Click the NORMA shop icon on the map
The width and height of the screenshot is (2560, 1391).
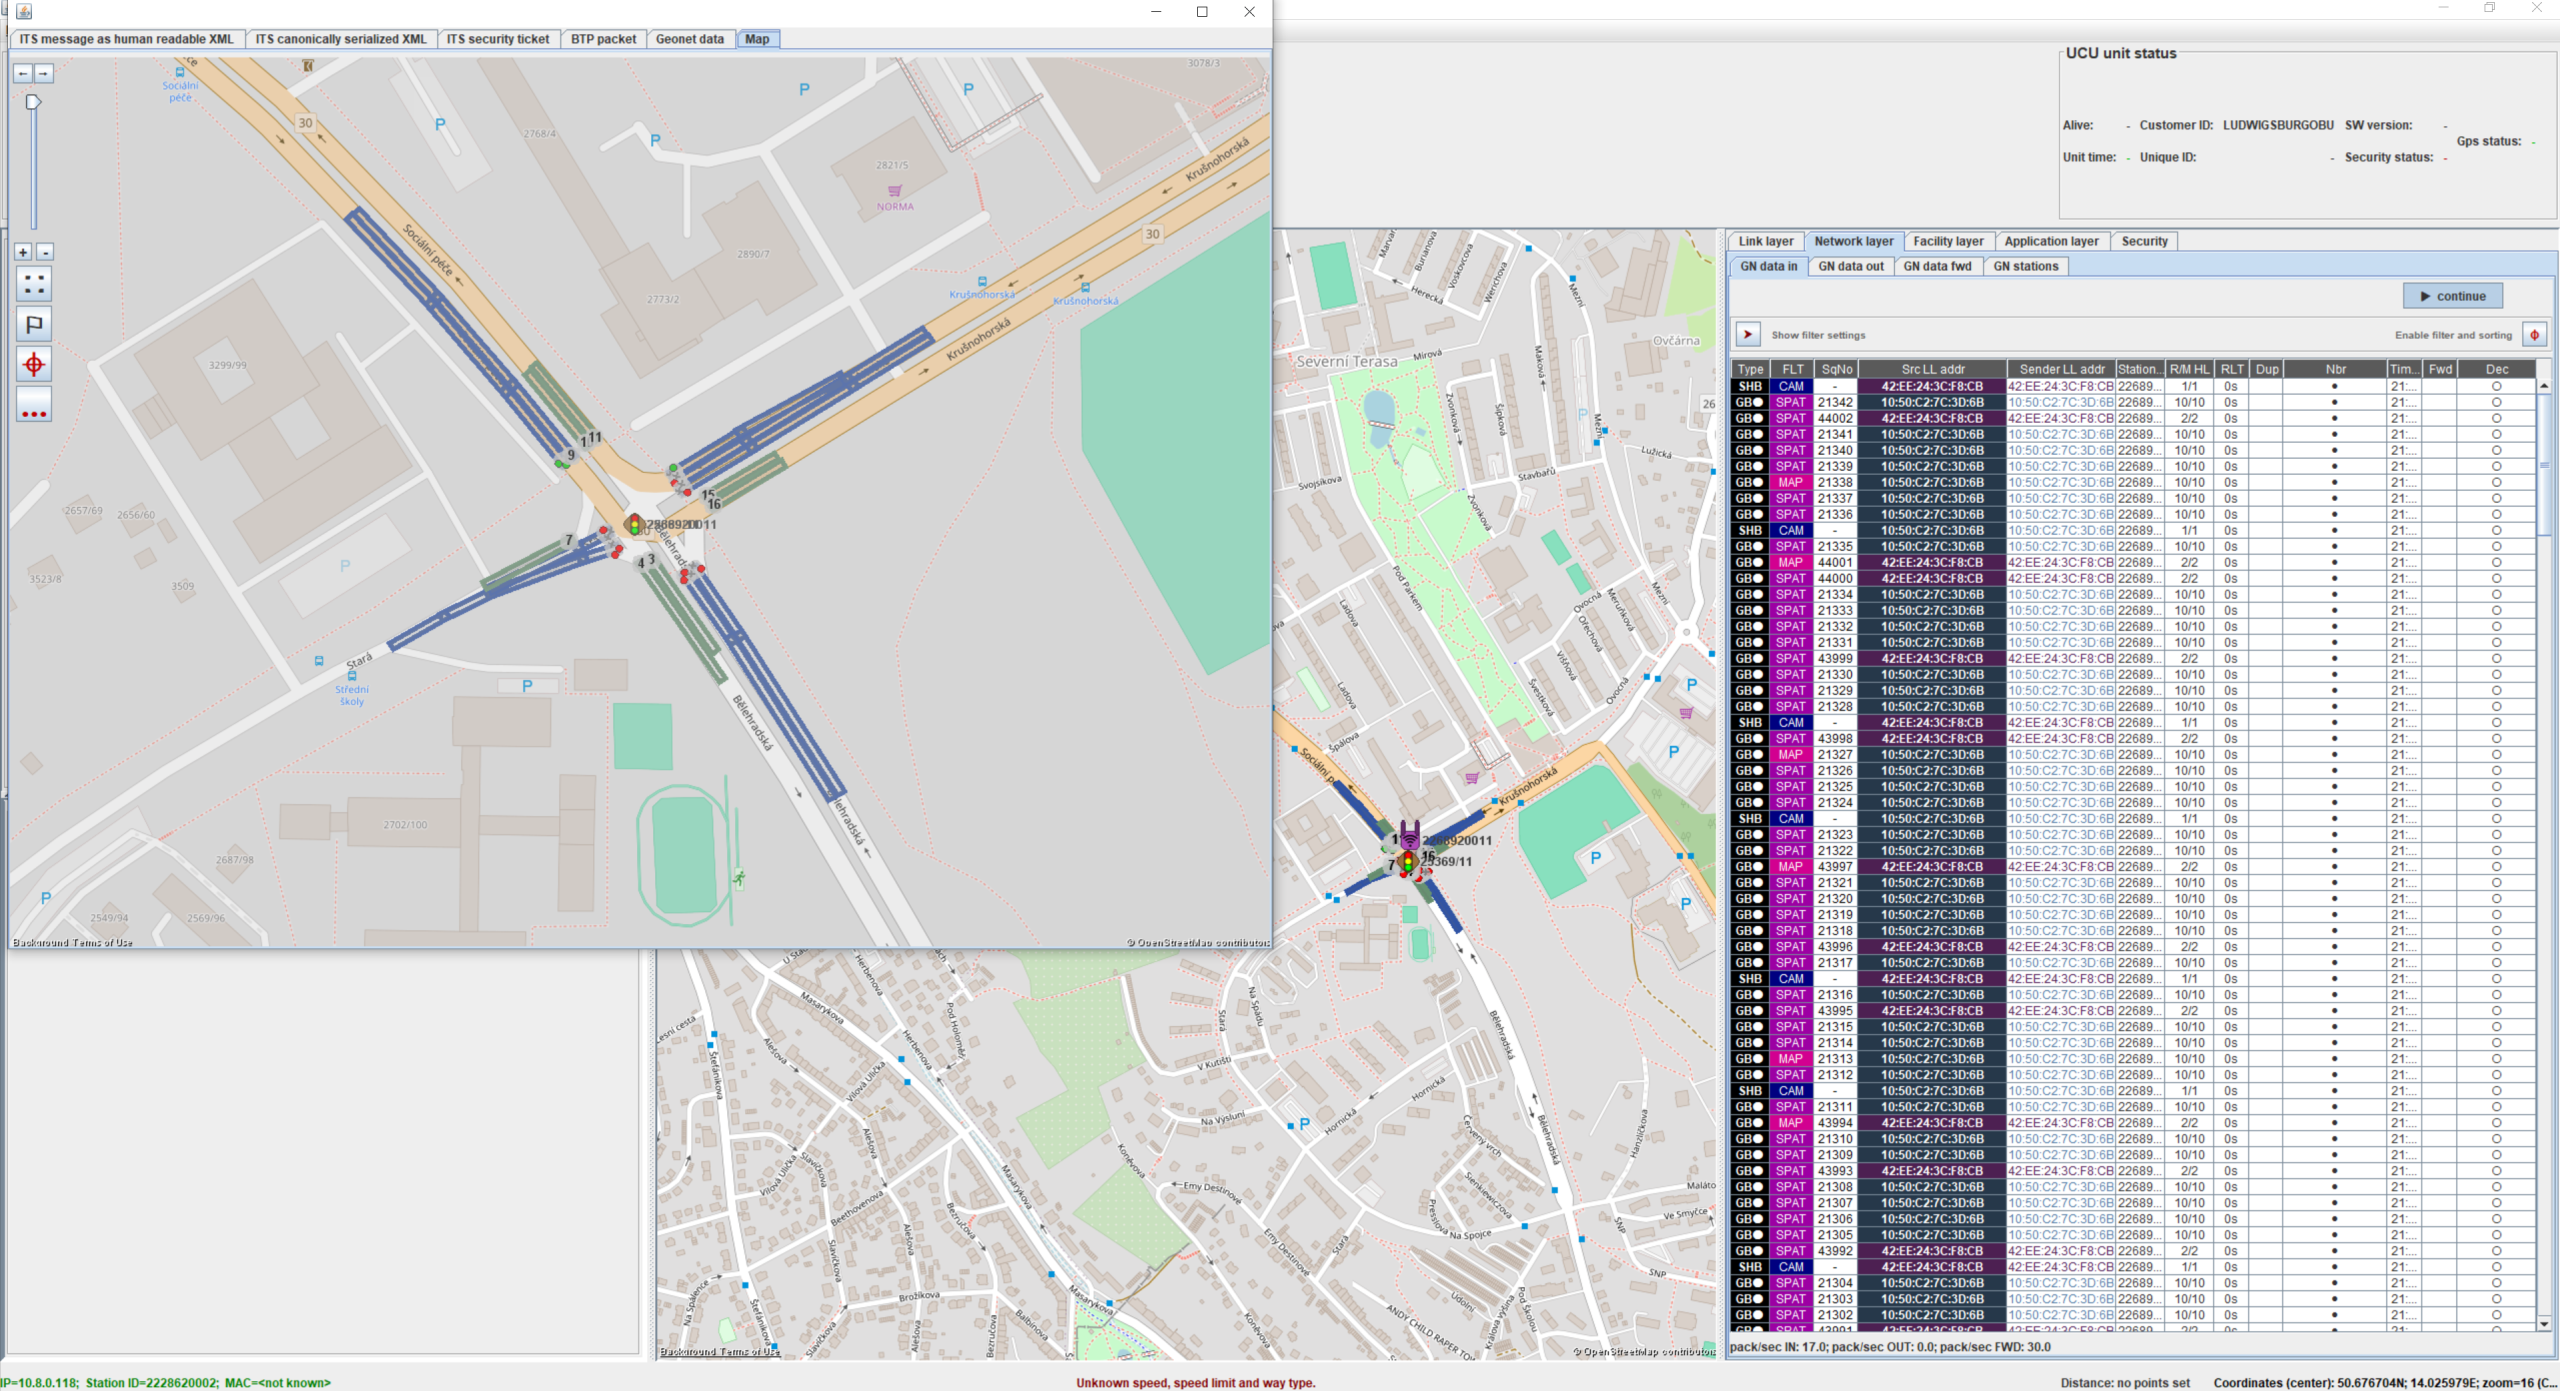tap(895, 190)
